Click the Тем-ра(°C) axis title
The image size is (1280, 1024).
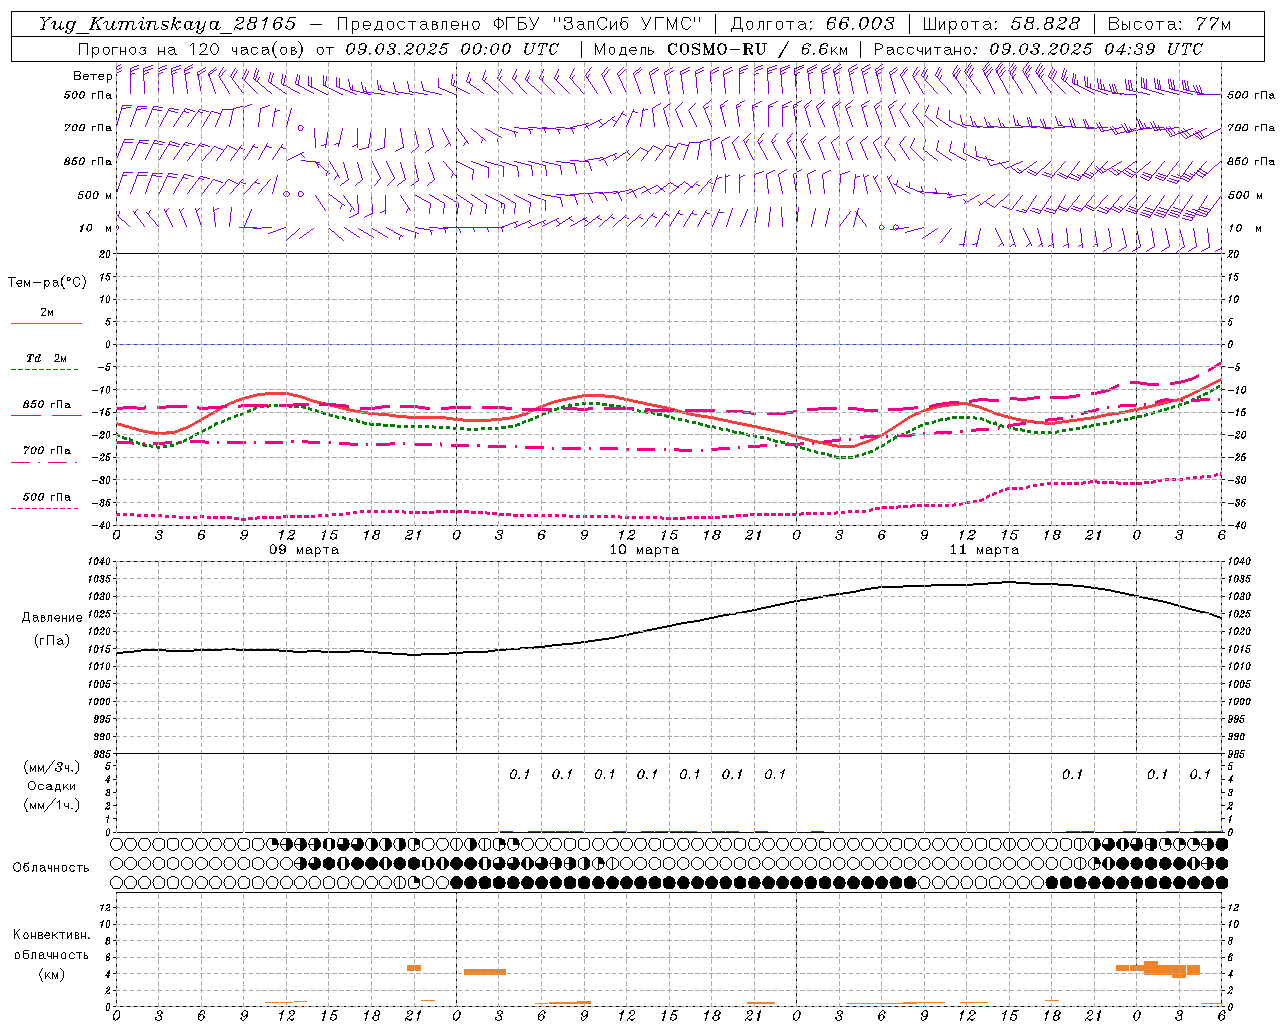(x=47, y=283)
